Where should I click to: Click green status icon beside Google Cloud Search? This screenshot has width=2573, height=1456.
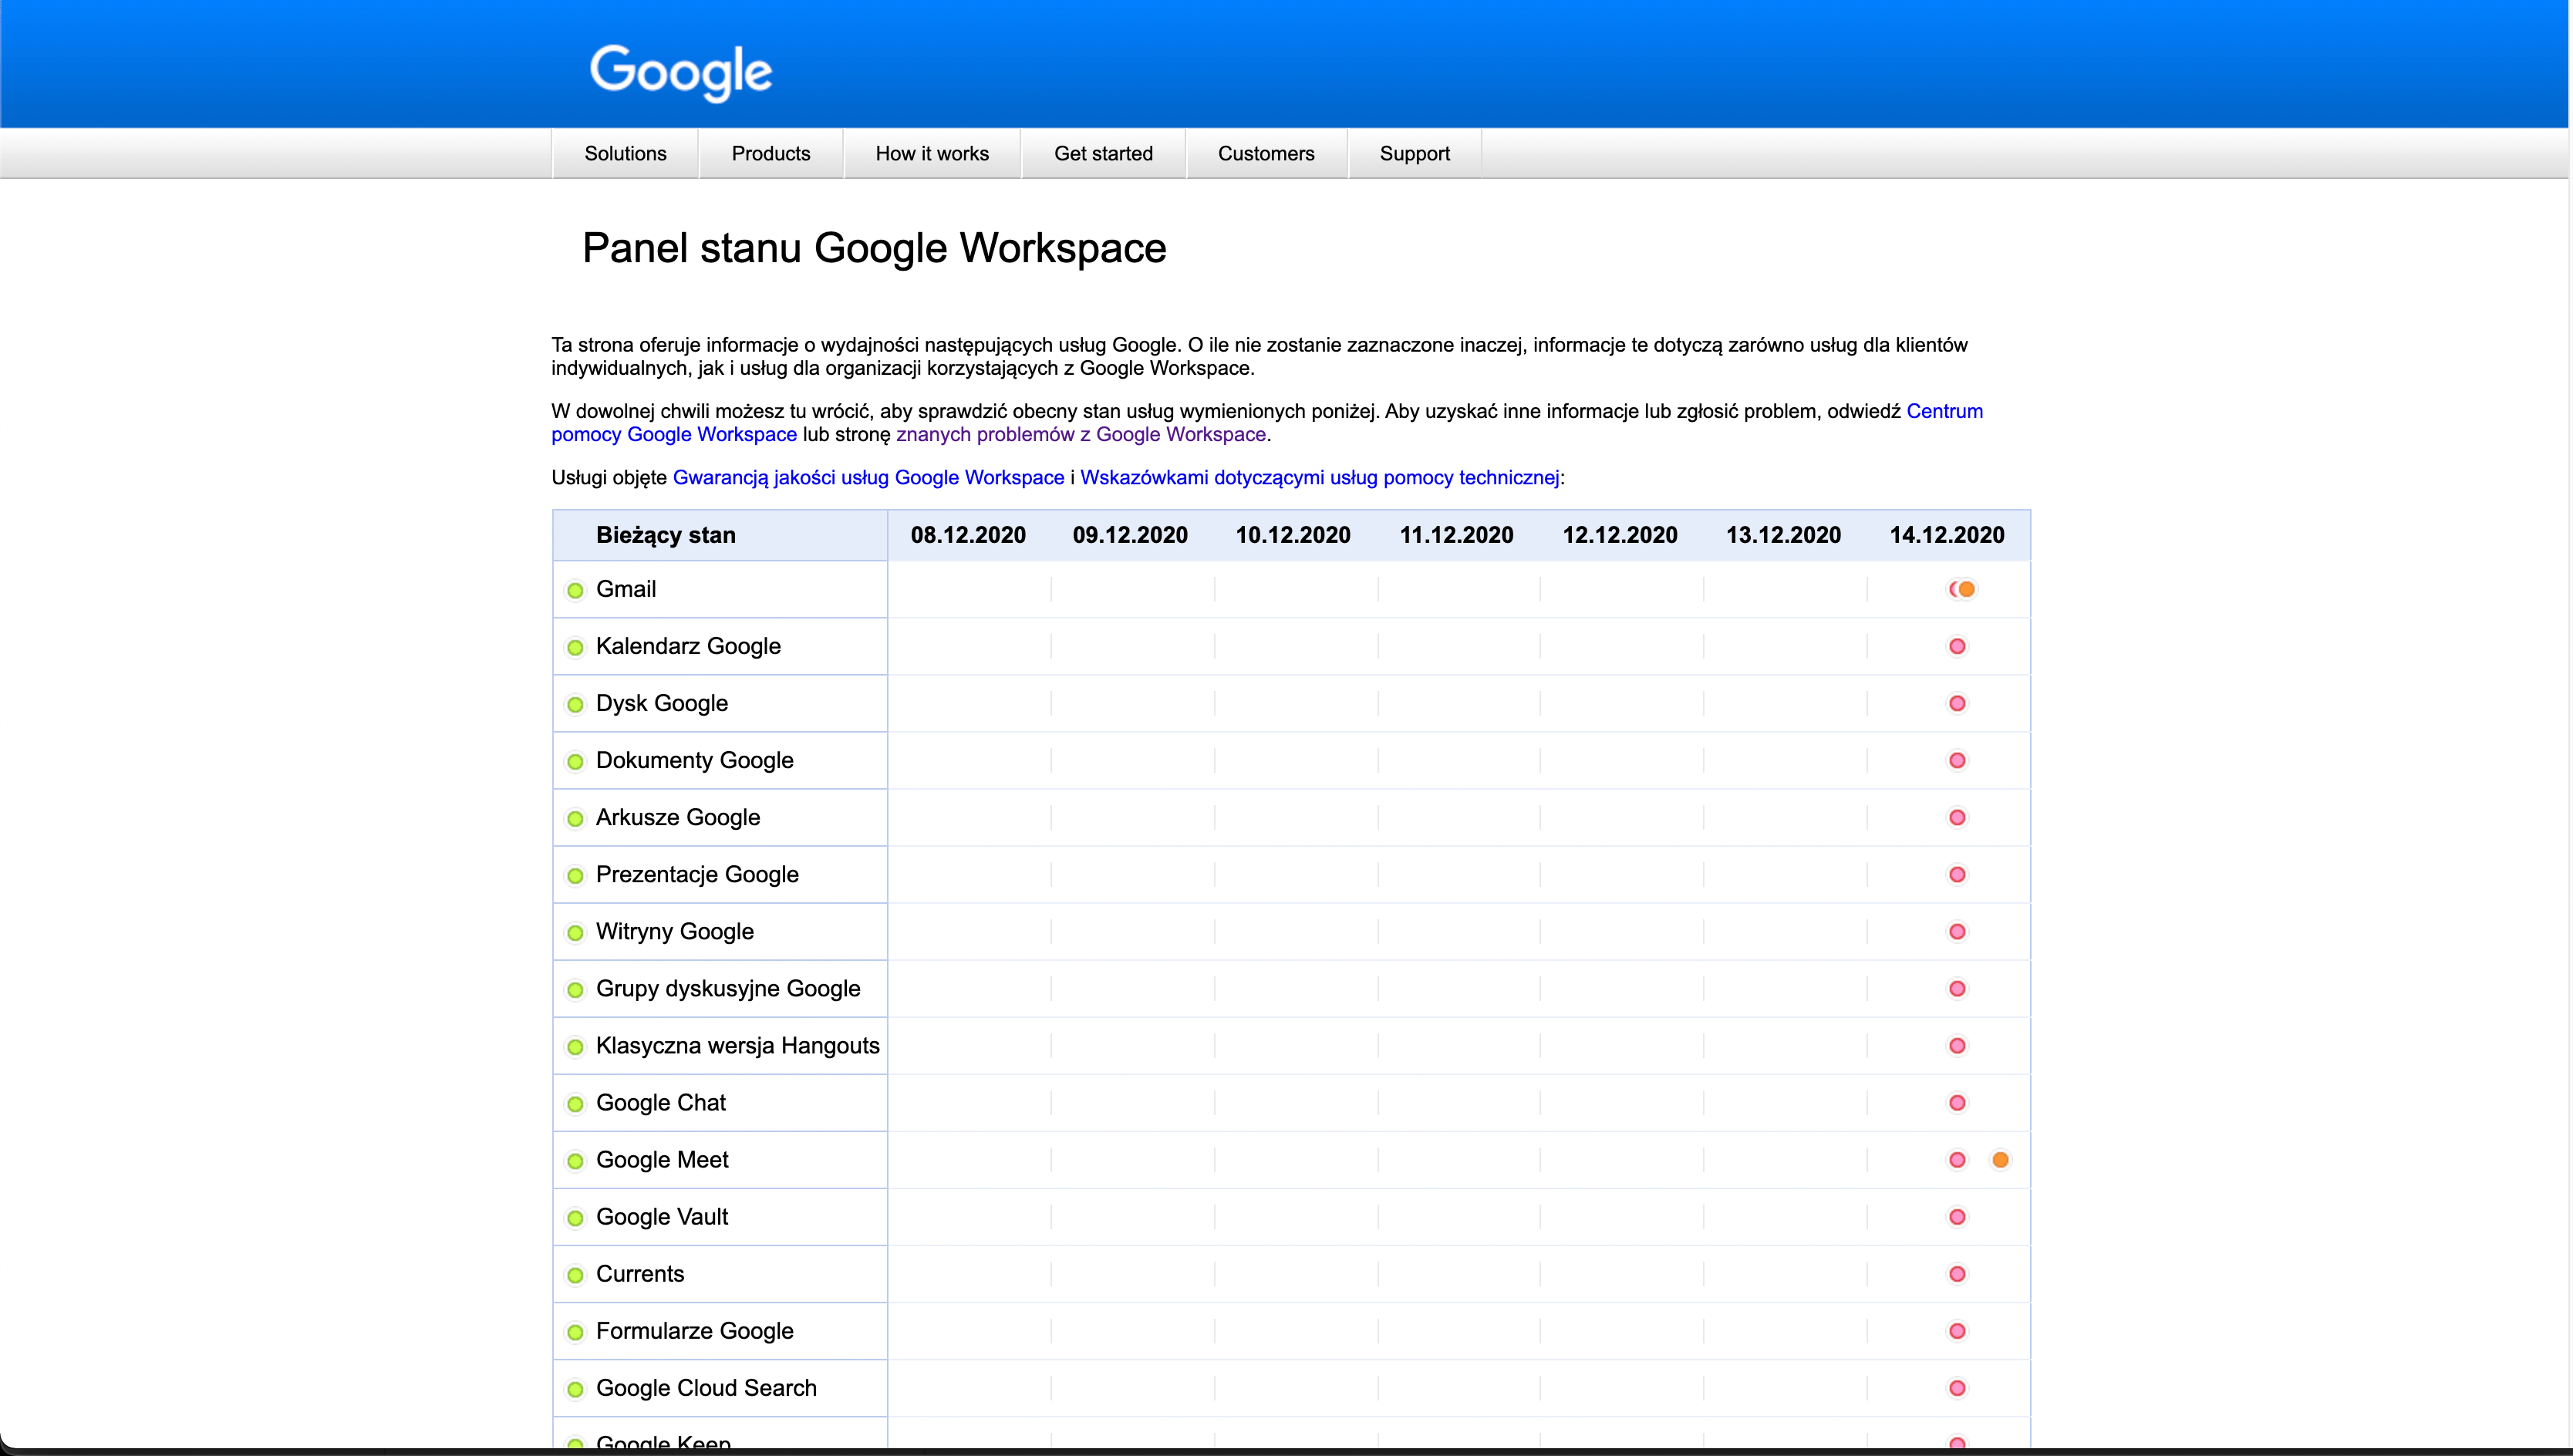pyautogui.click(x=575, y=1388)
